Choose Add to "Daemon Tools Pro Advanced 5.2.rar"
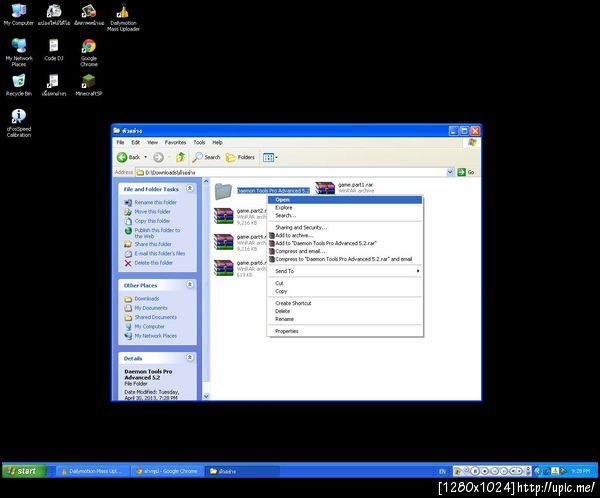This screenshot has height=498, width=600. [345, 243]
